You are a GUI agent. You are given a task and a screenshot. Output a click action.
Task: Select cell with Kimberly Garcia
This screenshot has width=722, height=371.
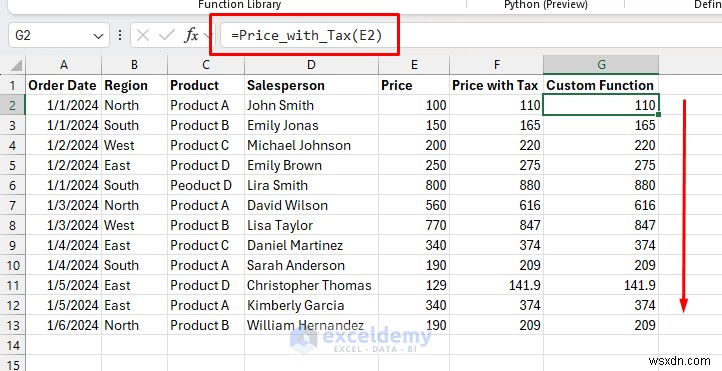[311, 305]
